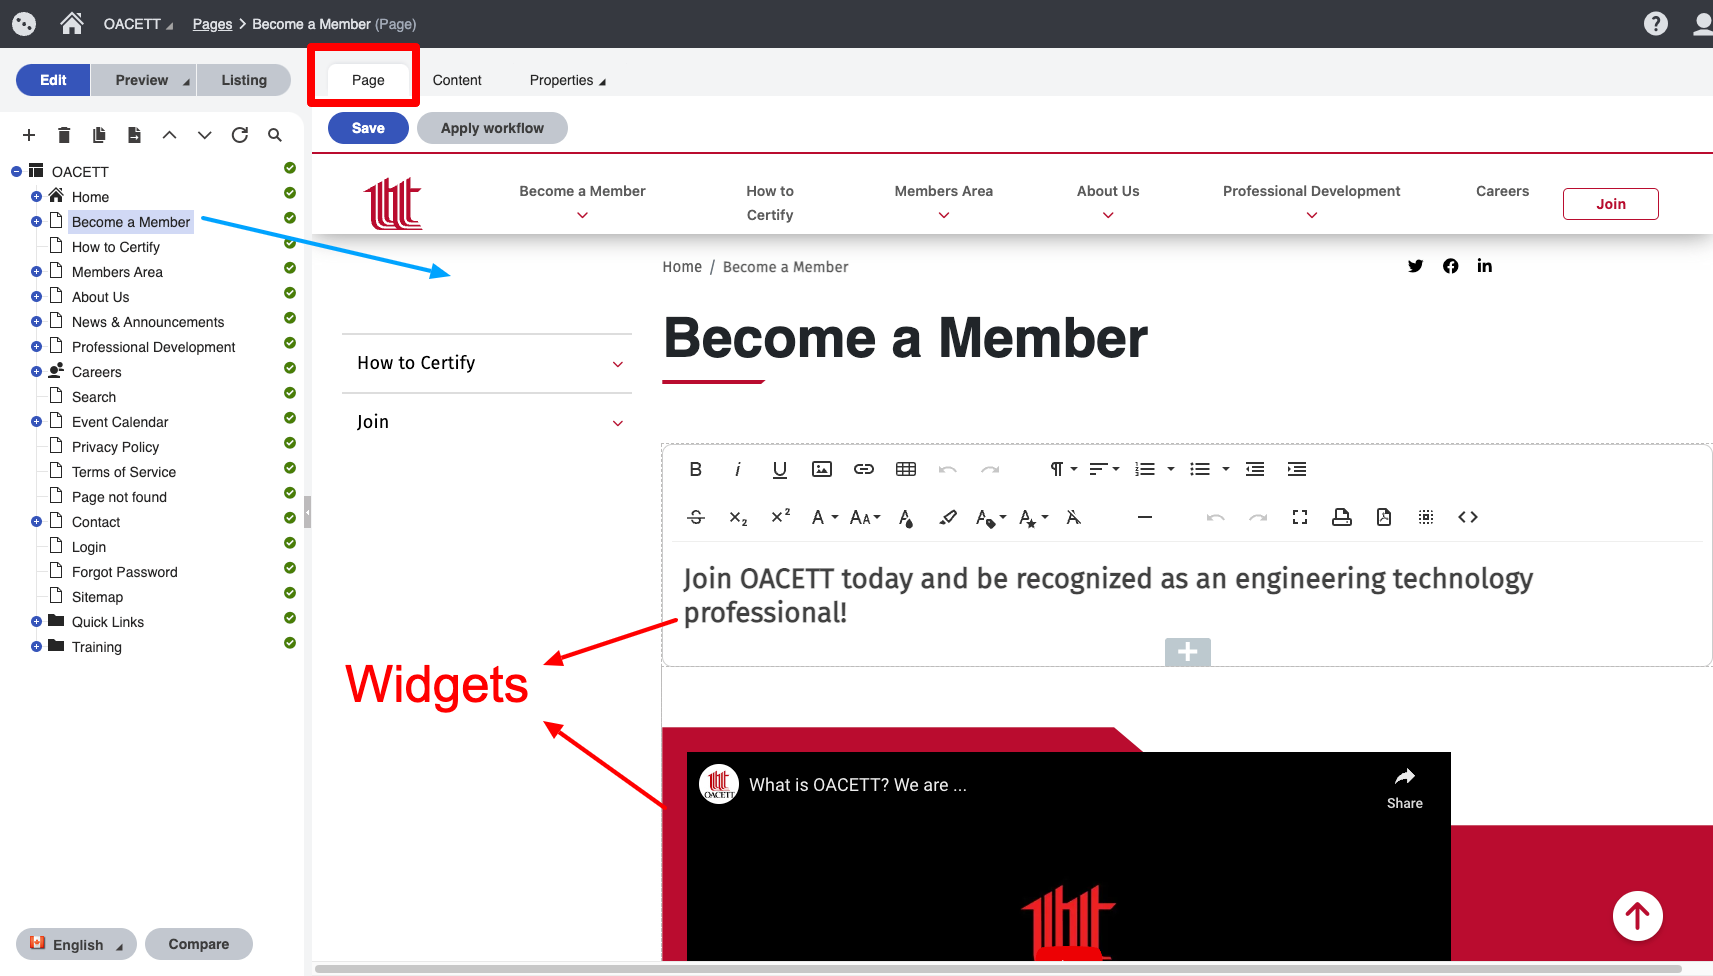
Task: Increase indent of paragraph
Action: pyautogui.click(x=1297, y=469)
